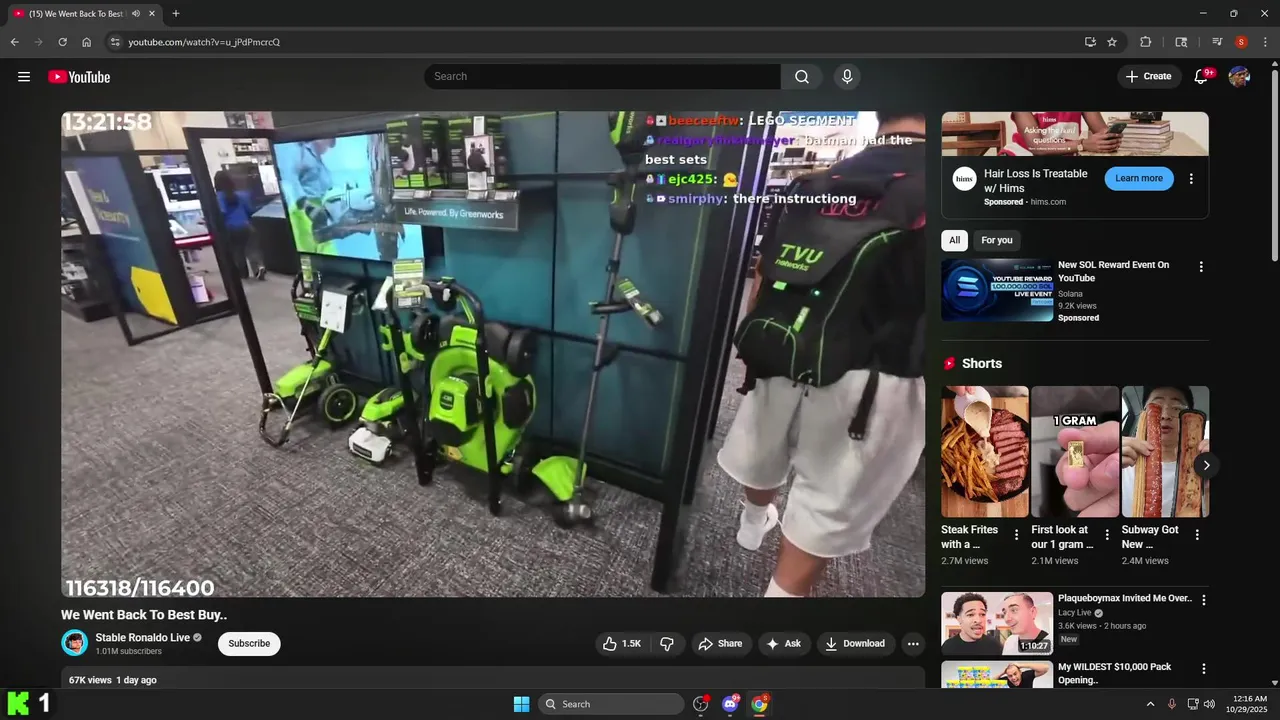Open Discord from the taskbar
1280x720 pixels.
[x=730, y=704]
